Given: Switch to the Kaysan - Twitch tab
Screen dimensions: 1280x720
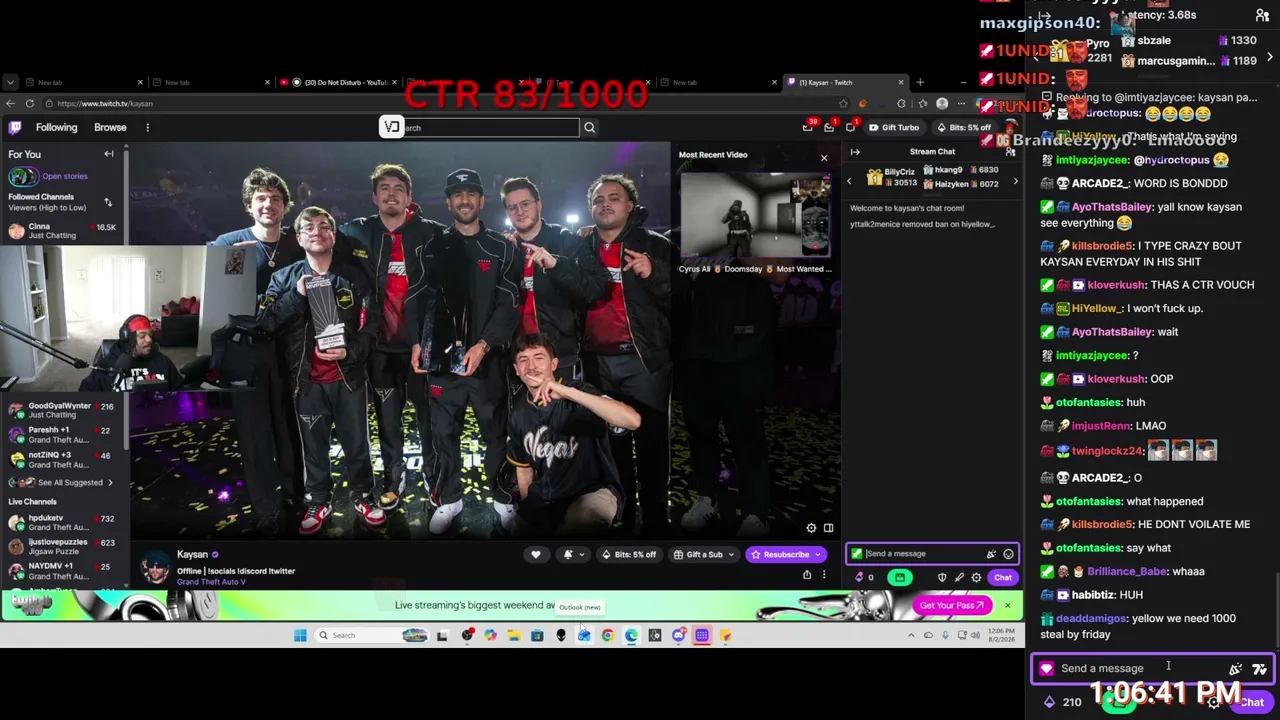Looking at the screenshot, I should (x=845, y=82).
